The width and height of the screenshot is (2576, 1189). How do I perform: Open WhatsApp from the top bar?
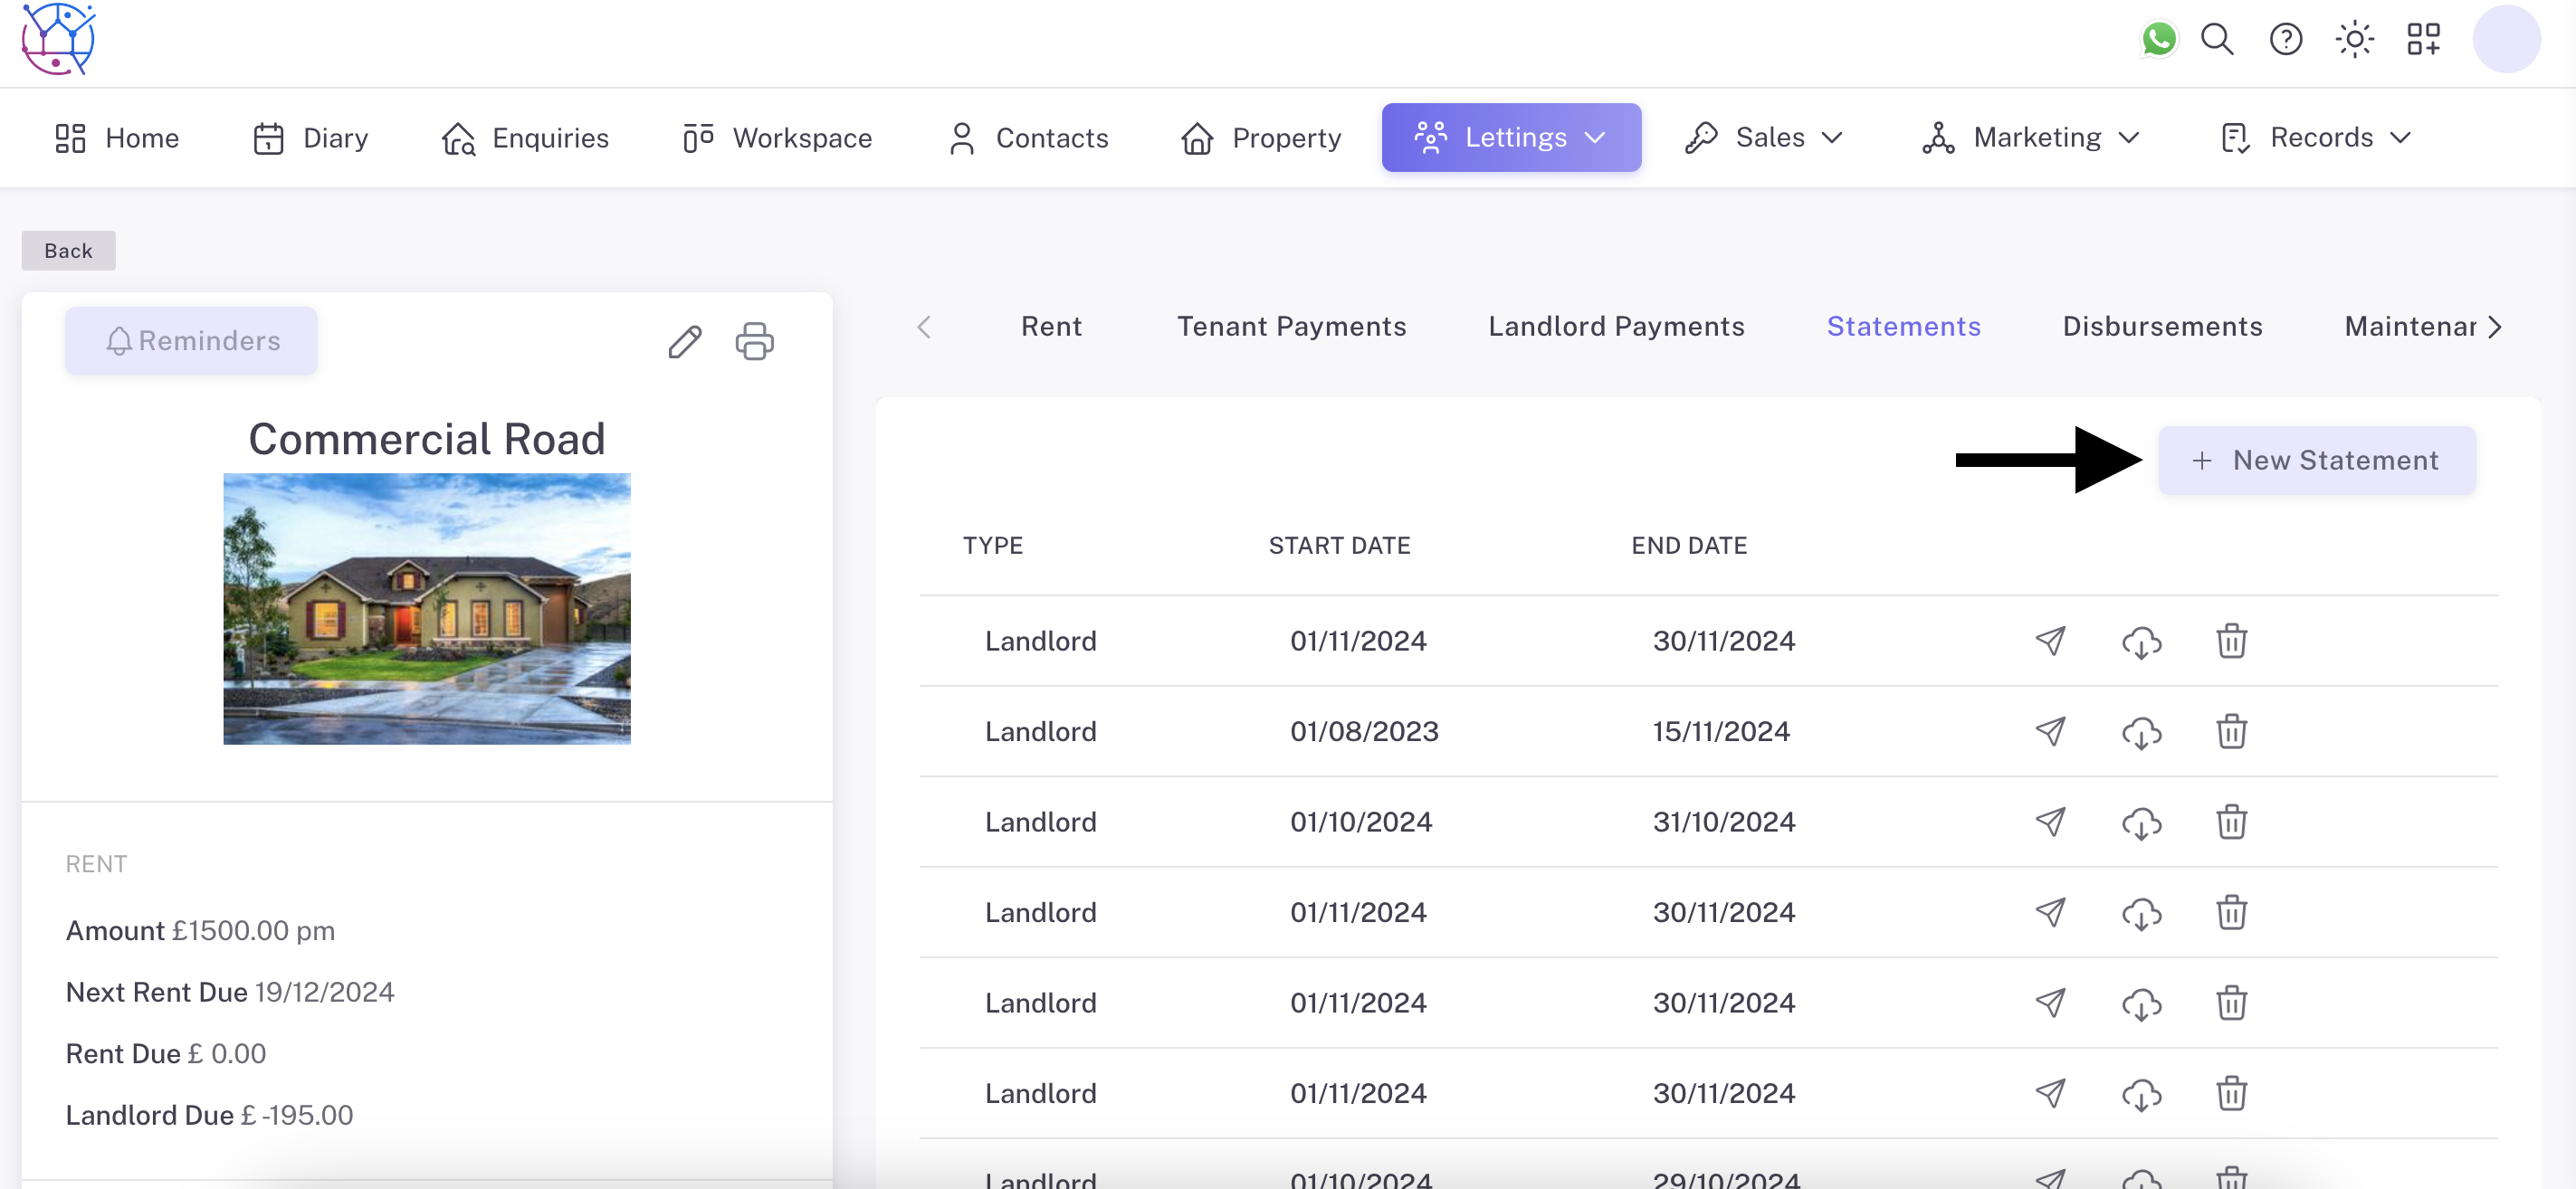pyautogui.click(x=2159, y=40)
